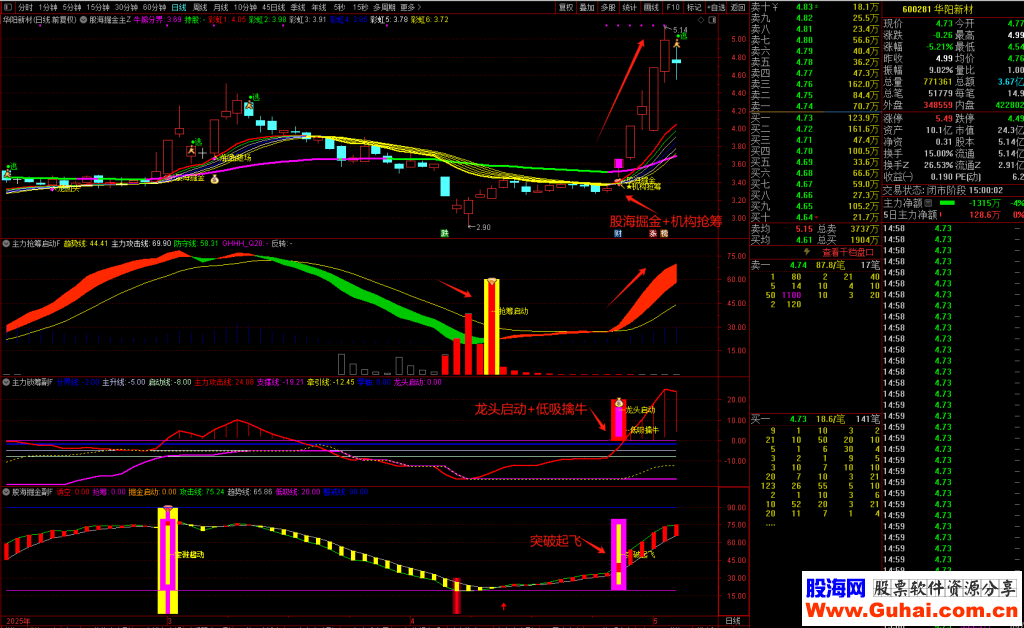
Task: Open the 更多 > period list
Action: point(410,7)
